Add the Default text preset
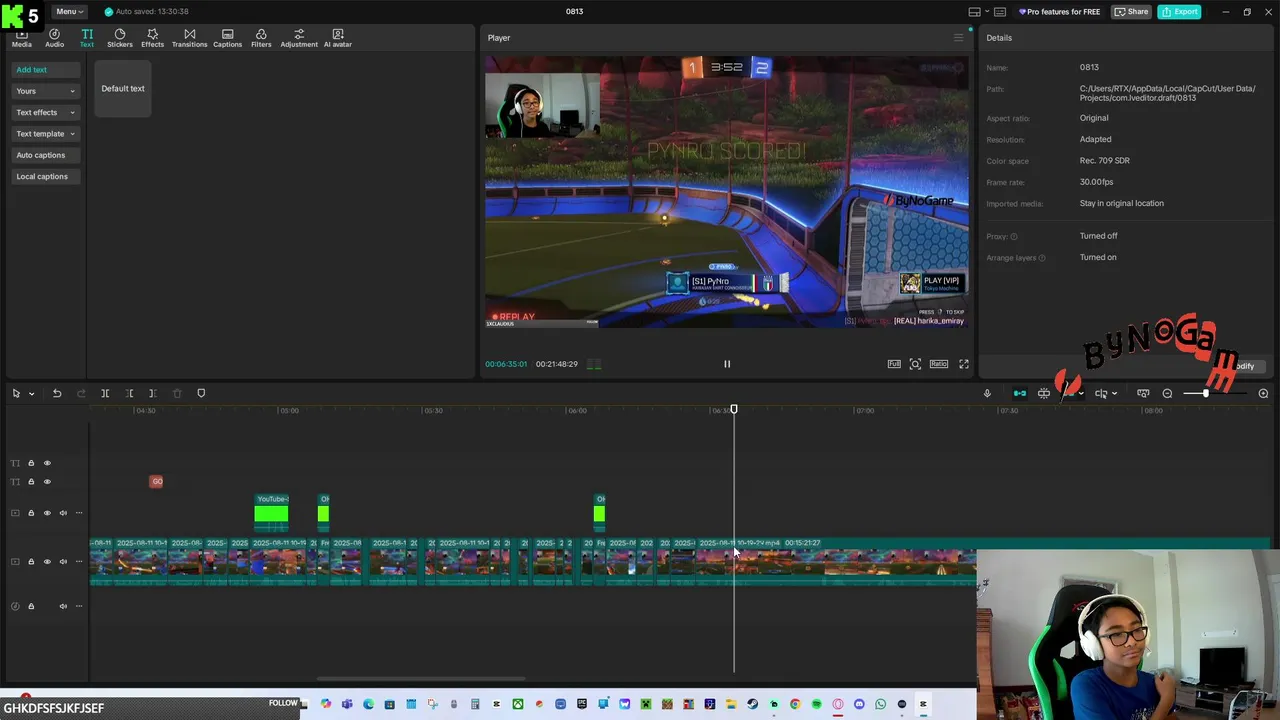The width and height of the screenshot is (1280, 720). point(123,88)
